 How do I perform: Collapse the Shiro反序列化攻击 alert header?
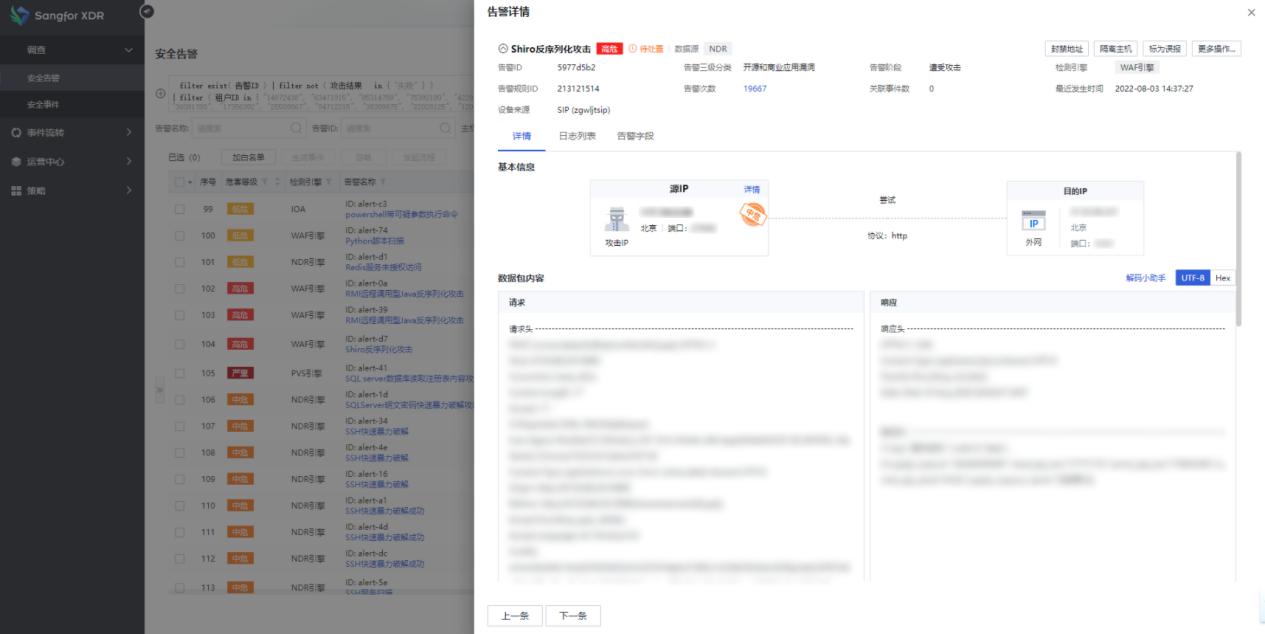click(x=502, y=49)
